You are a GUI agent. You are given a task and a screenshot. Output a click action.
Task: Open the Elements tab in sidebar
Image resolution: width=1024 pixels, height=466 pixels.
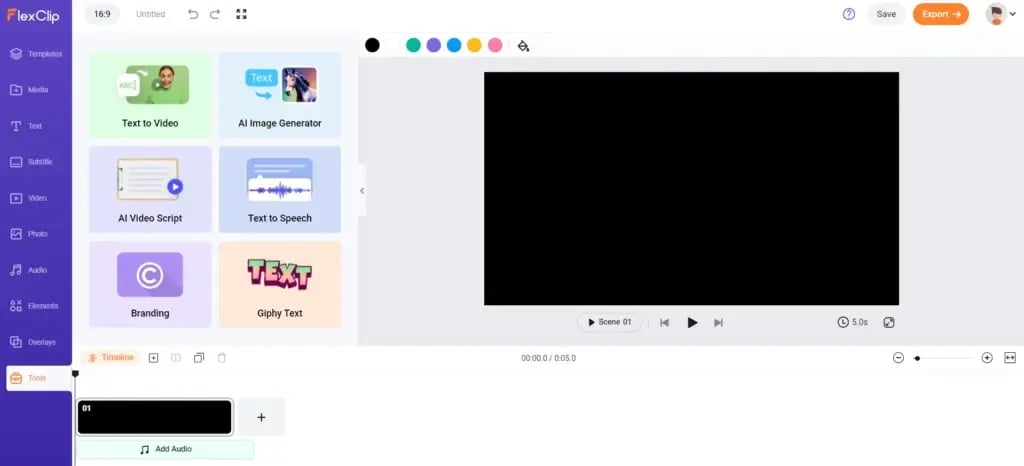click(36, 305)
